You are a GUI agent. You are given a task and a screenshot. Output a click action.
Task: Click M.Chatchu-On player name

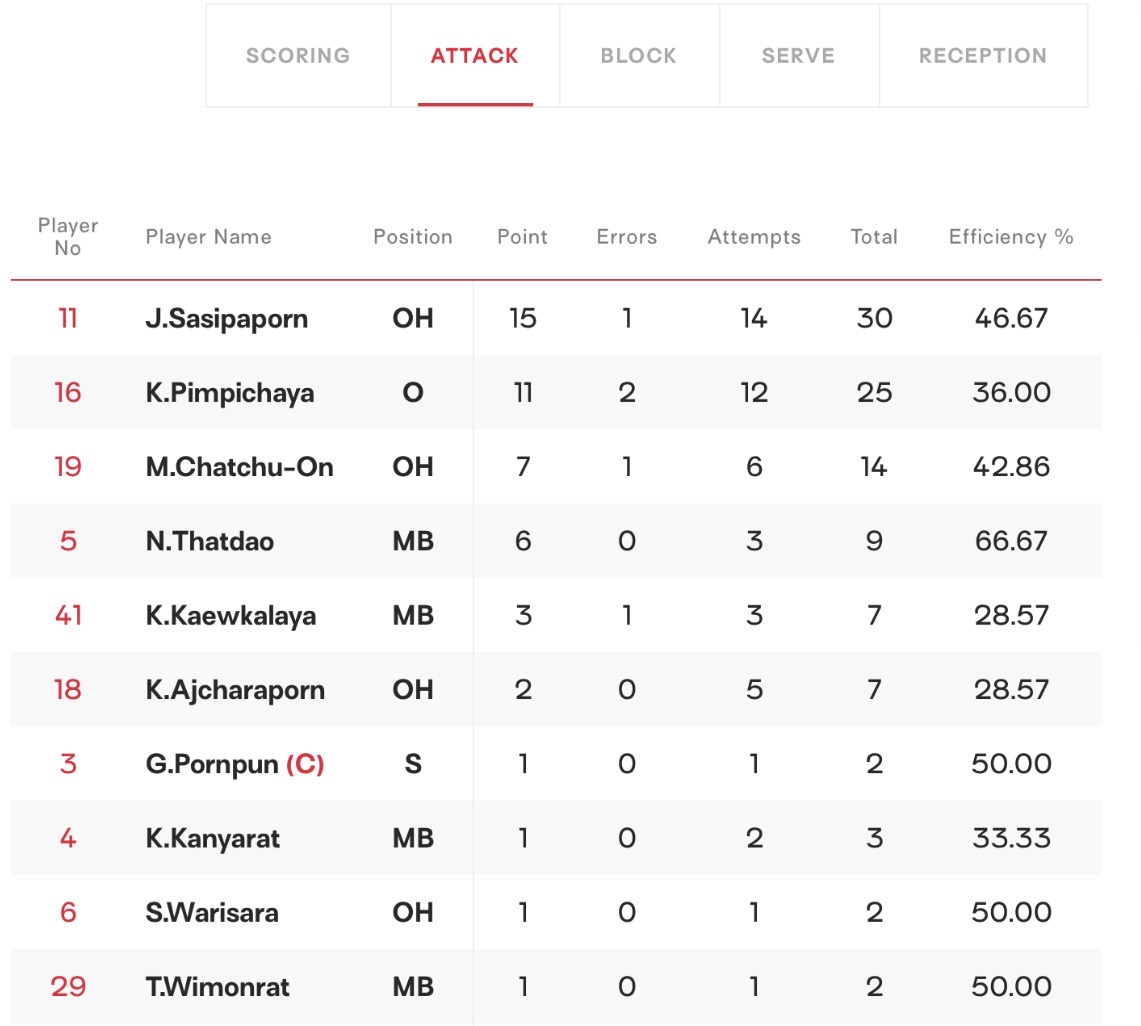click(239, 467)
